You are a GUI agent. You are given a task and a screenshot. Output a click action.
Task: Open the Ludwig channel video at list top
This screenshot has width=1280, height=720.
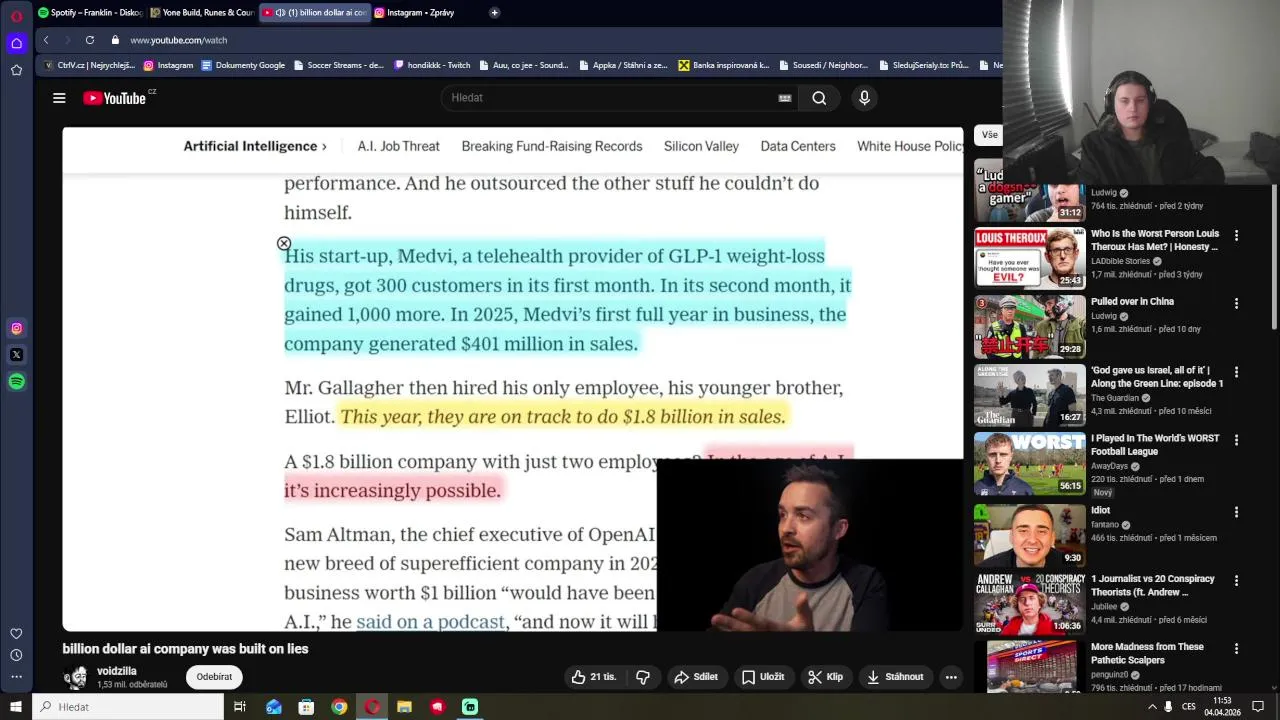[1030, 202]
